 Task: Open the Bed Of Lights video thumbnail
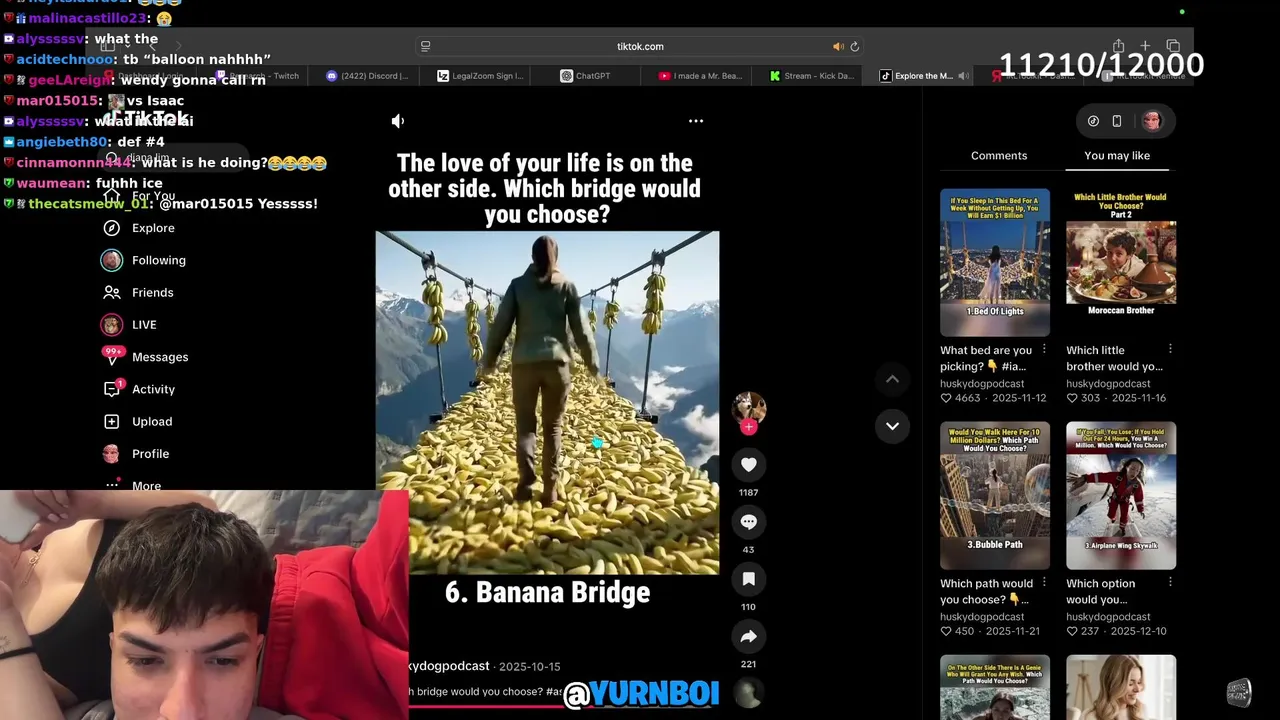point(995,262)
